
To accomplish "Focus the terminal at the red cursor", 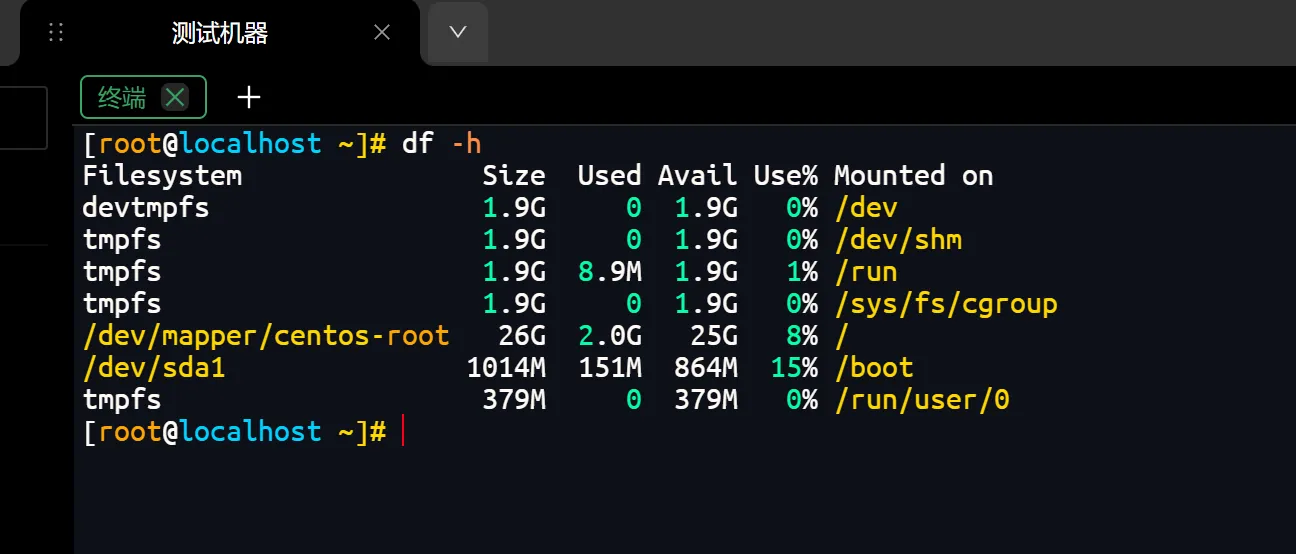I will tap(402, 432).
